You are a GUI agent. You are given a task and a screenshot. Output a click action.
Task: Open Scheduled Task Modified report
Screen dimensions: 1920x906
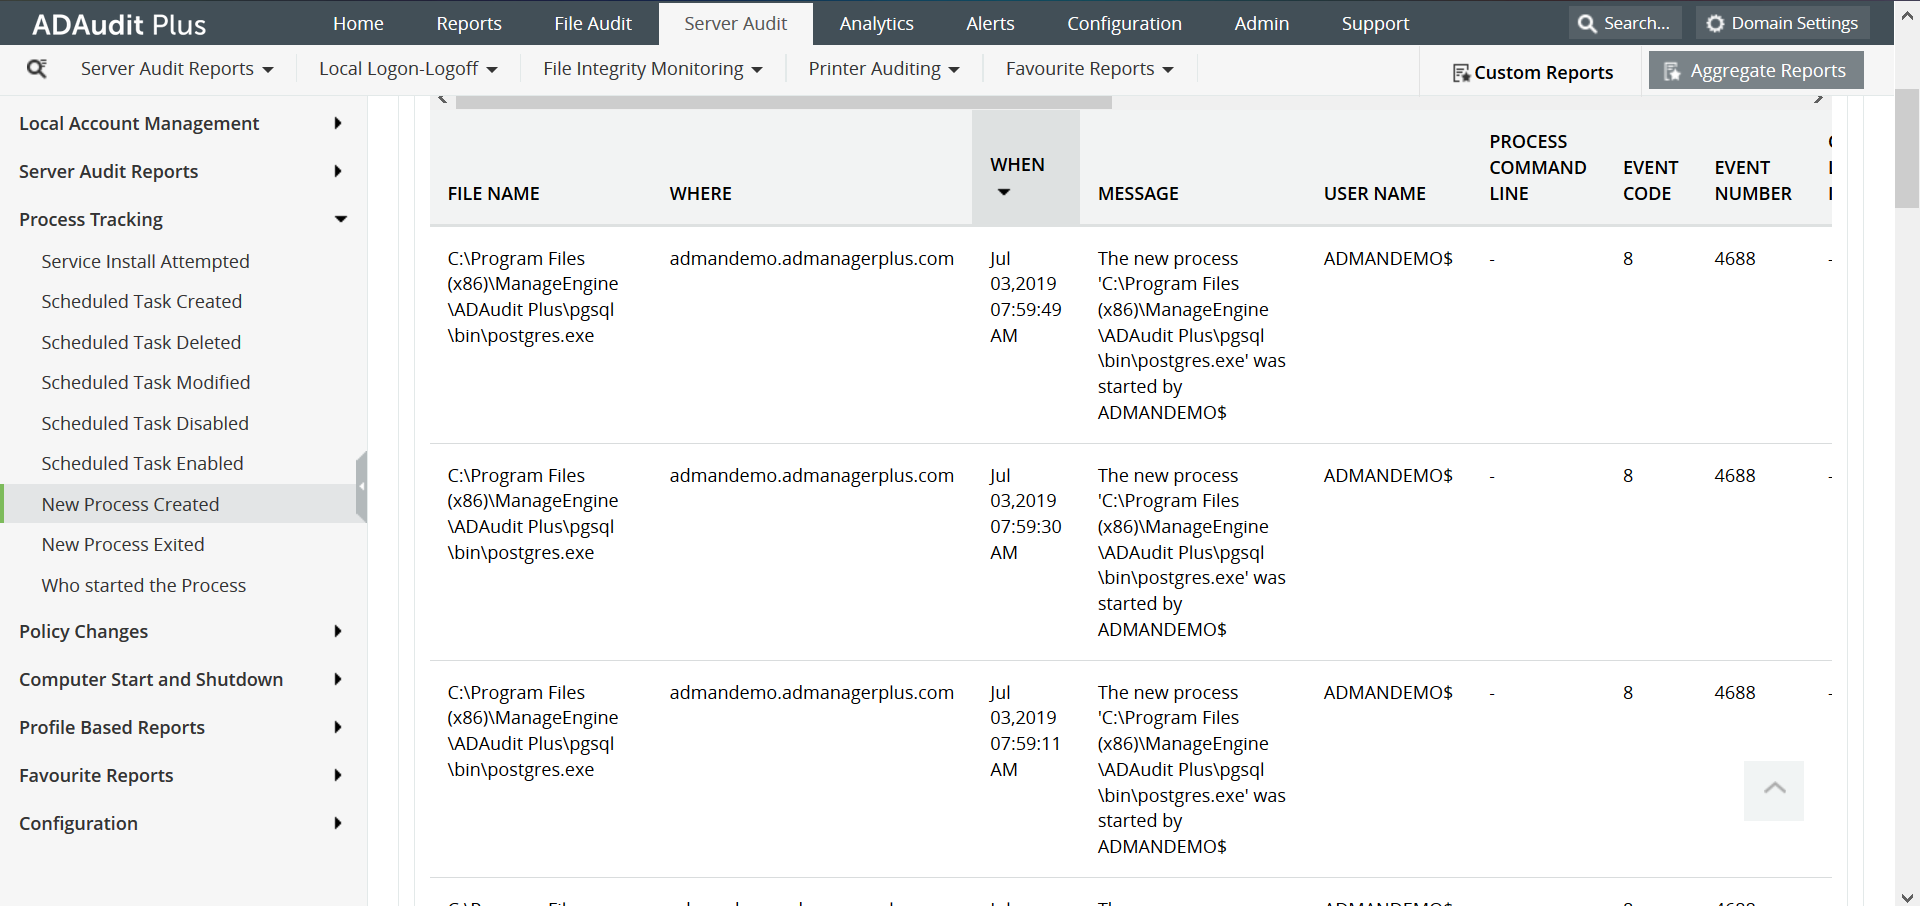point(146,382)
